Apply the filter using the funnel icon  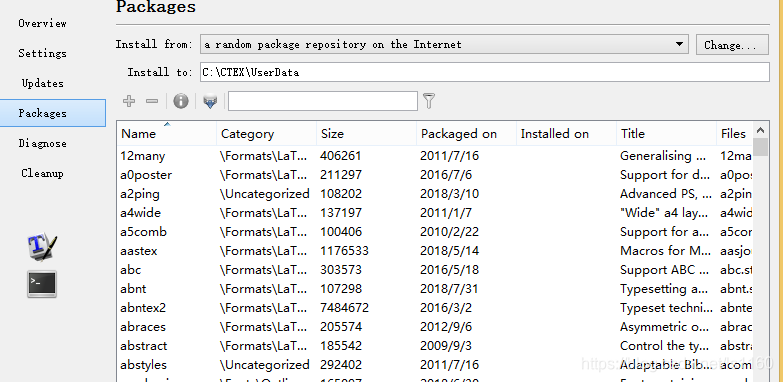pos(429,101)
